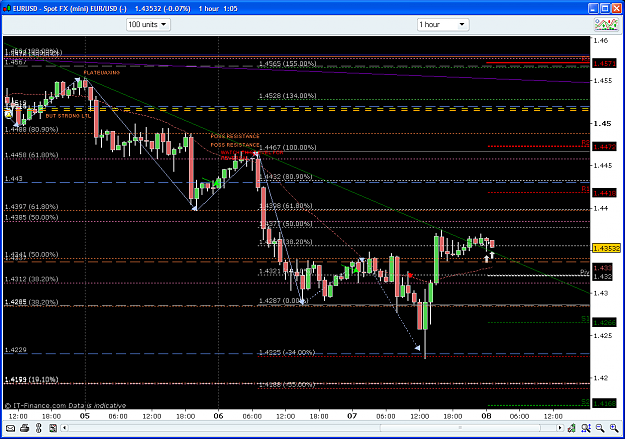
Task: Click the print chart icon
Action: coord(25,428)
